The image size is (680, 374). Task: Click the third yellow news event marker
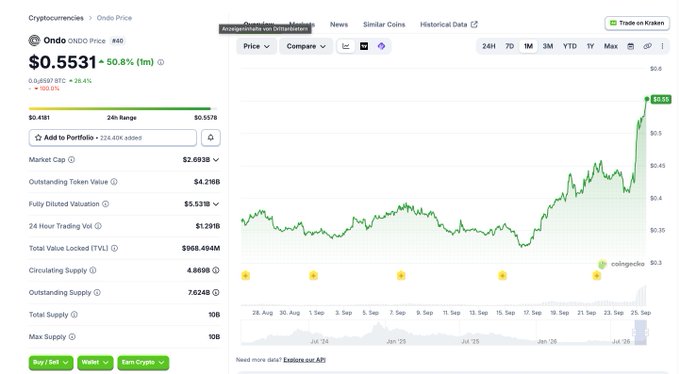[x=401, y=276]
